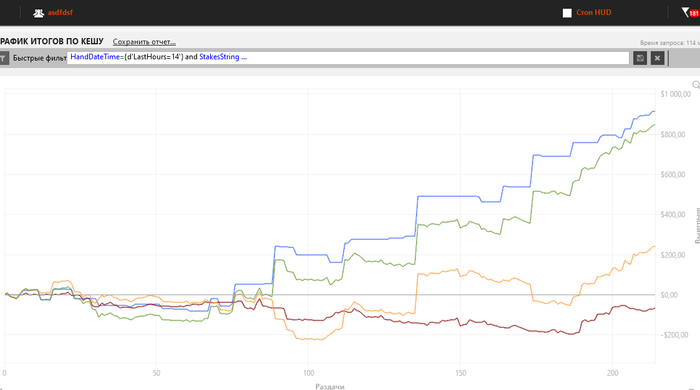
Task: Click the График итогов по кешу heading
Action: tap(52, 41)
